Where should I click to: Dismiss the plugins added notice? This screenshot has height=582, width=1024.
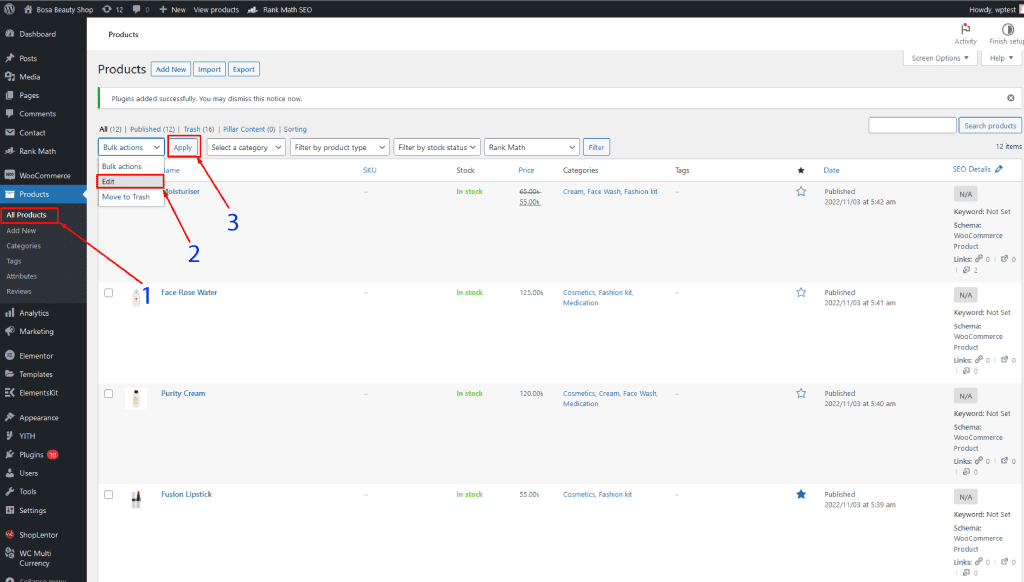click(x=1010, y=98)
